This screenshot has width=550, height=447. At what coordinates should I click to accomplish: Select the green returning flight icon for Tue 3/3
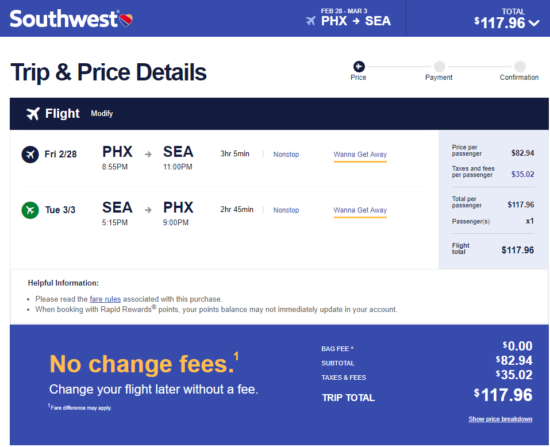coord(30,210)
